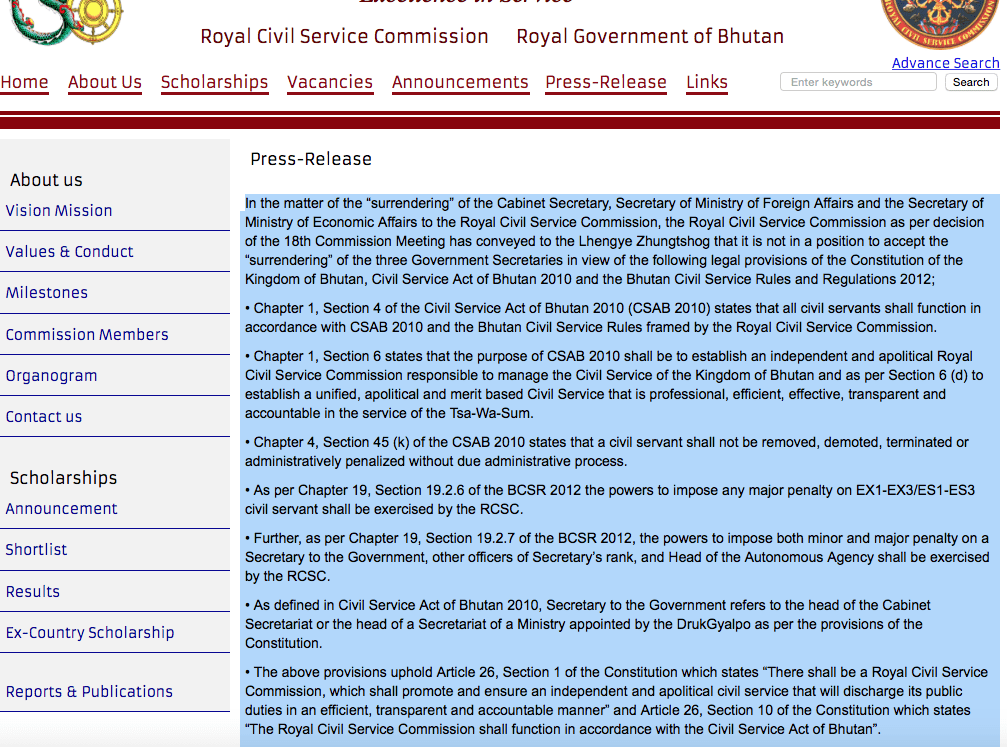This screenshot has width=1007, height=747.
Task: Go to About Us in navigation bar
Action: [105, 82]
